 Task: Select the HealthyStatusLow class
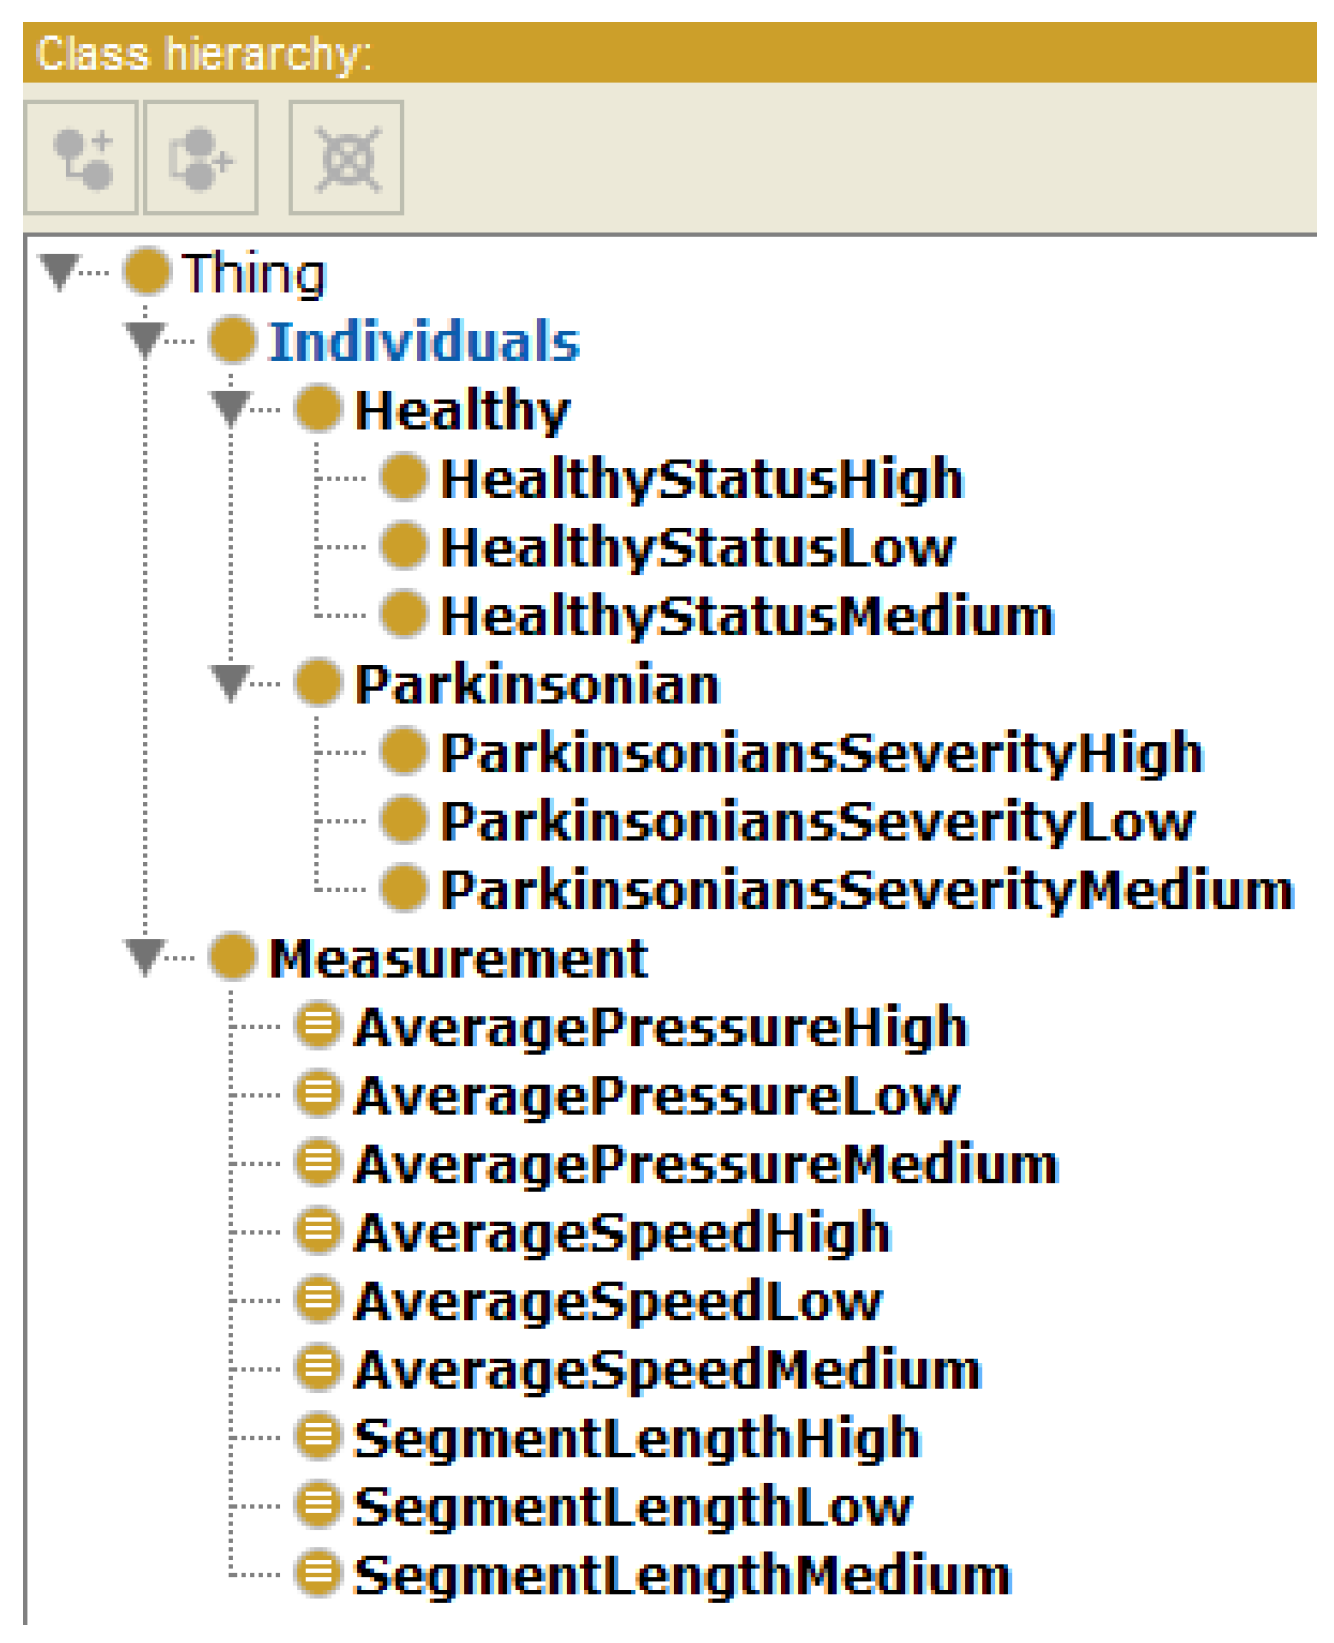click(x=698, y=548)
